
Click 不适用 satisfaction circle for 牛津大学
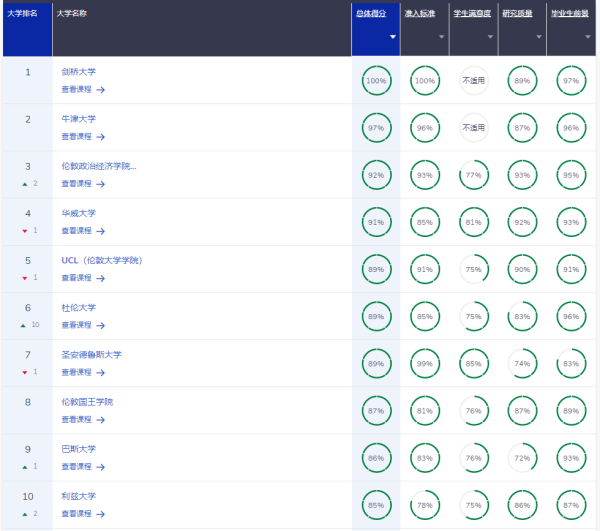(x=474, y=128)
